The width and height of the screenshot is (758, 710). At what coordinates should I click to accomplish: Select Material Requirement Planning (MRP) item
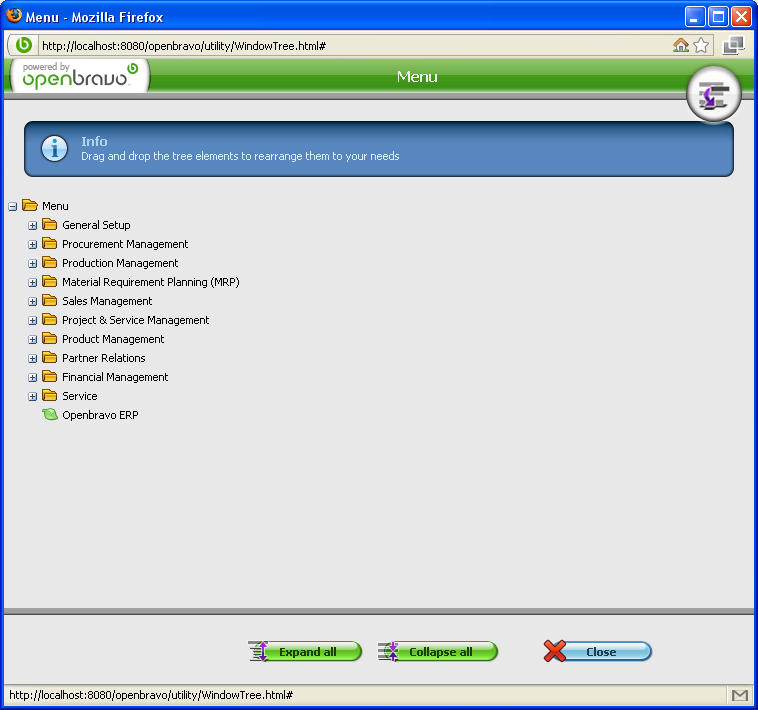pos(151,282)
